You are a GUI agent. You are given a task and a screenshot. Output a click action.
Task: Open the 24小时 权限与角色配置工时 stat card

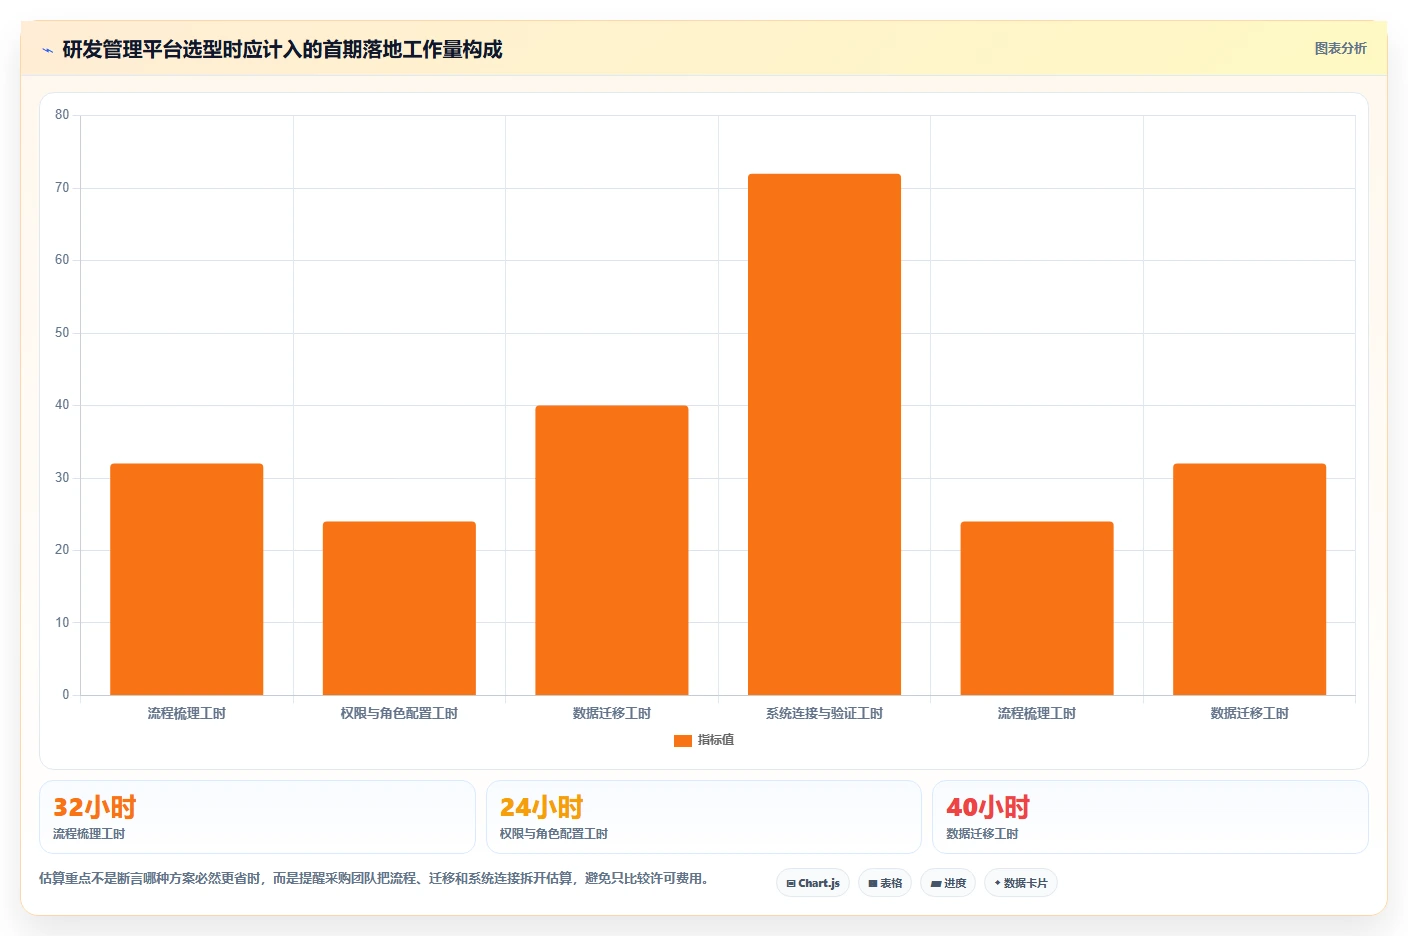pyautogui.click(x=704, y=817)
